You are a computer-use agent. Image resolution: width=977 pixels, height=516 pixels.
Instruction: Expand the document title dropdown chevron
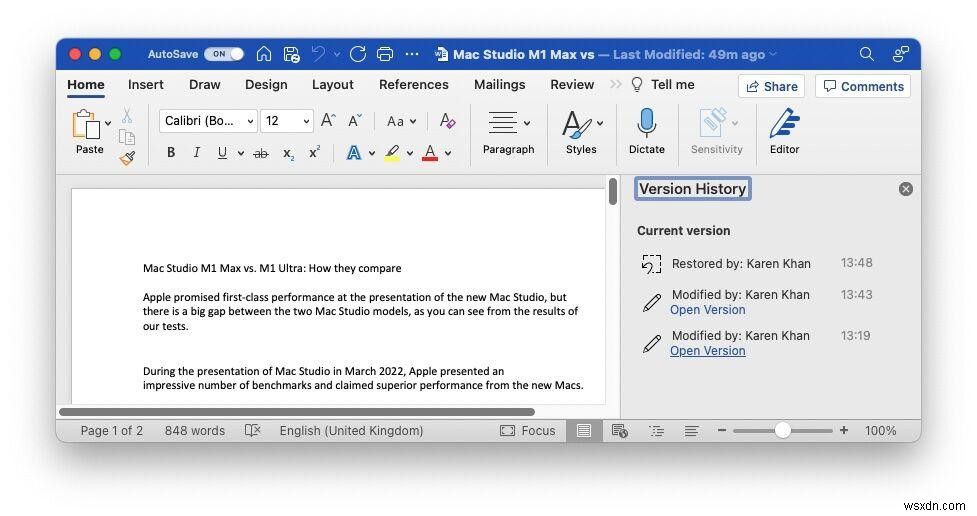point(773,54)
